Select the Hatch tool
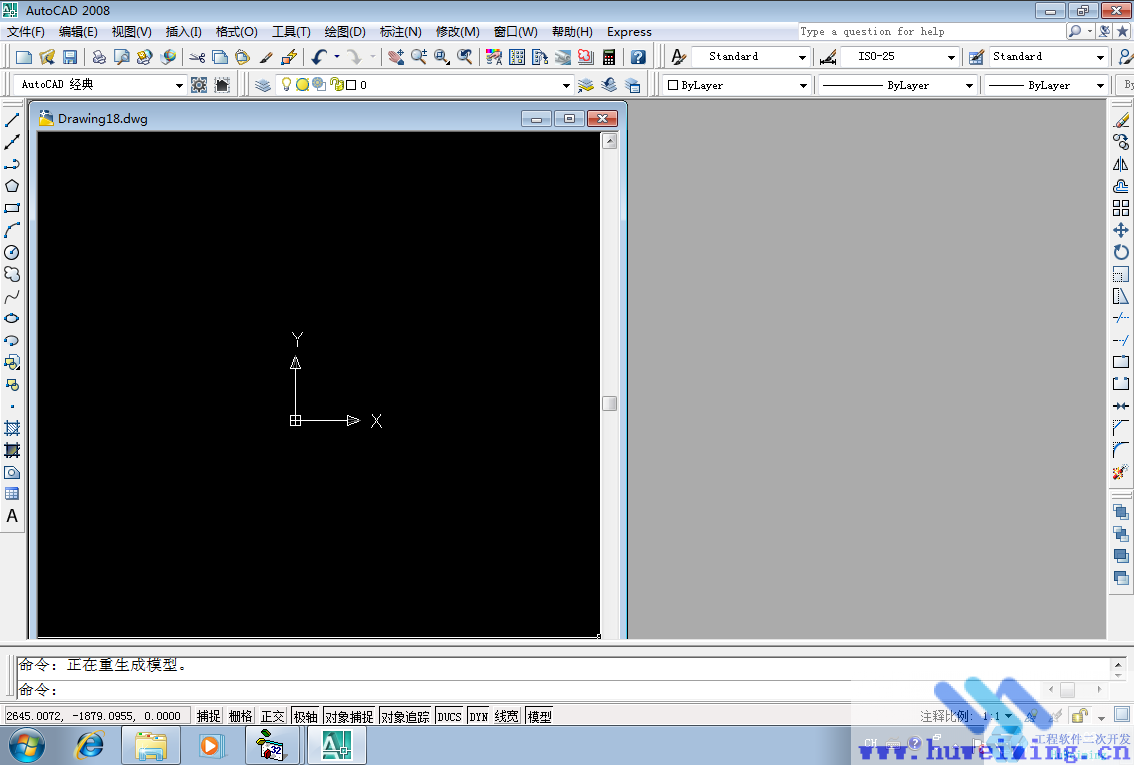Image resolution: width=1134 pixels, height=765 pixels. [x=12, y=428]
